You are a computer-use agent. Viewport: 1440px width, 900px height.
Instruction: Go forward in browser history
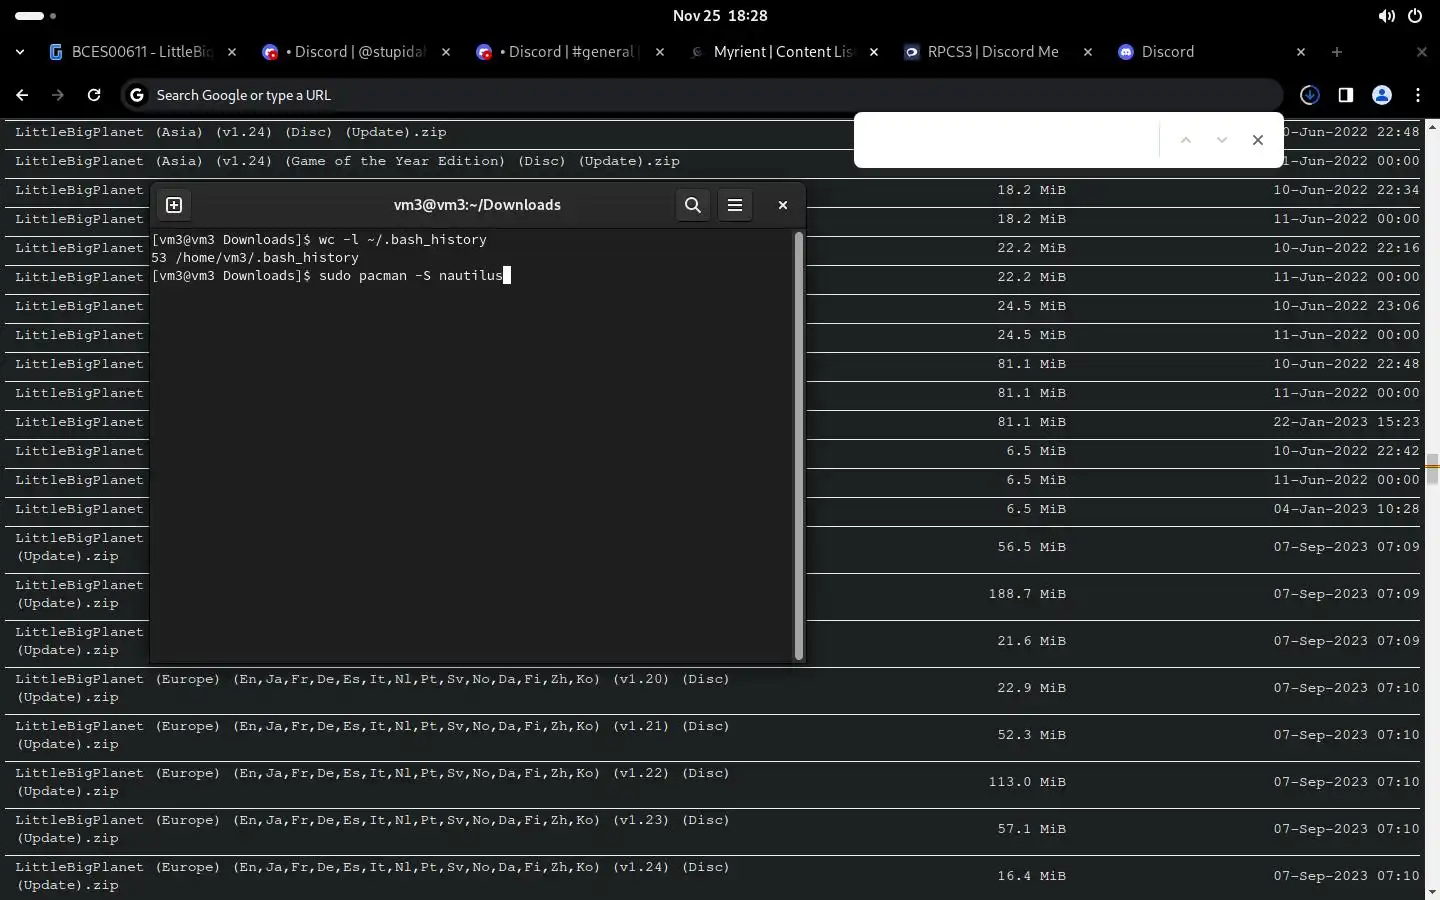[x=58, y=95]
